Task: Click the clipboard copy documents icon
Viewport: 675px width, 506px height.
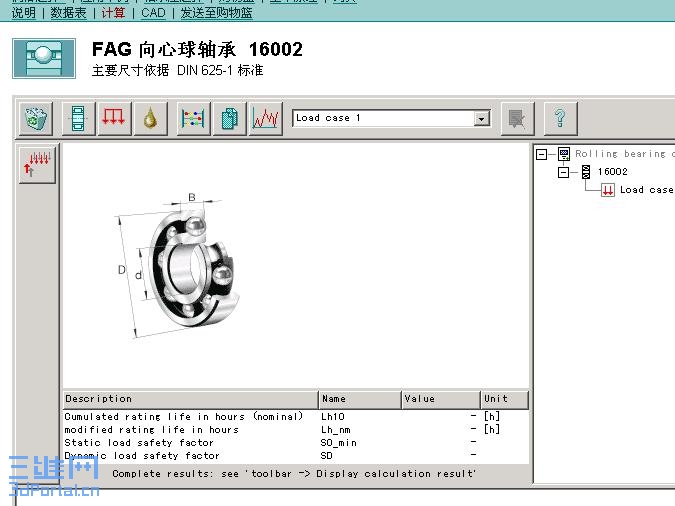Action: tap(230, 118)
